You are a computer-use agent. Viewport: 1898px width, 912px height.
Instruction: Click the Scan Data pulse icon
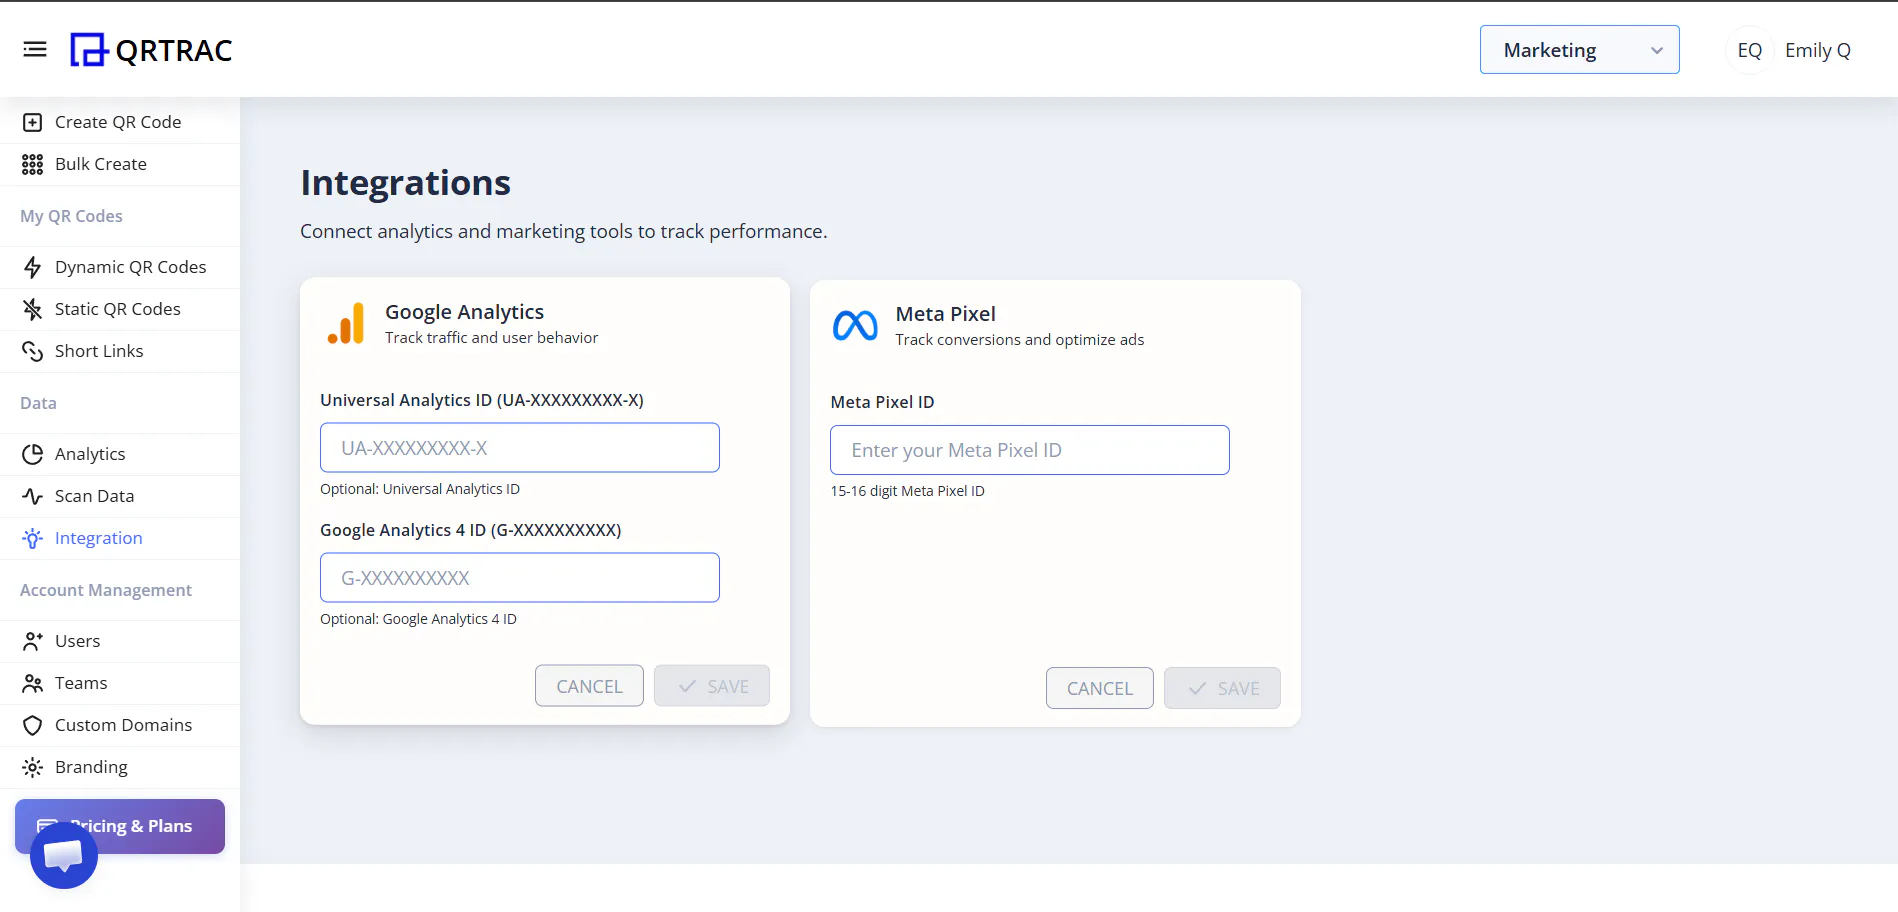point(33,496)
